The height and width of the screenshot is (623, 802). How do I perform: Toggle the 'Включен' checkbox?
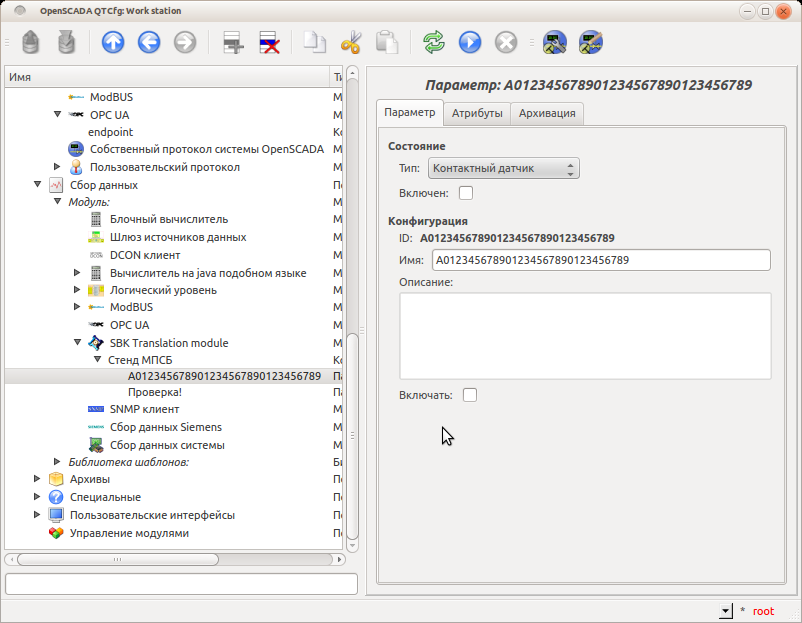(465, 193)
